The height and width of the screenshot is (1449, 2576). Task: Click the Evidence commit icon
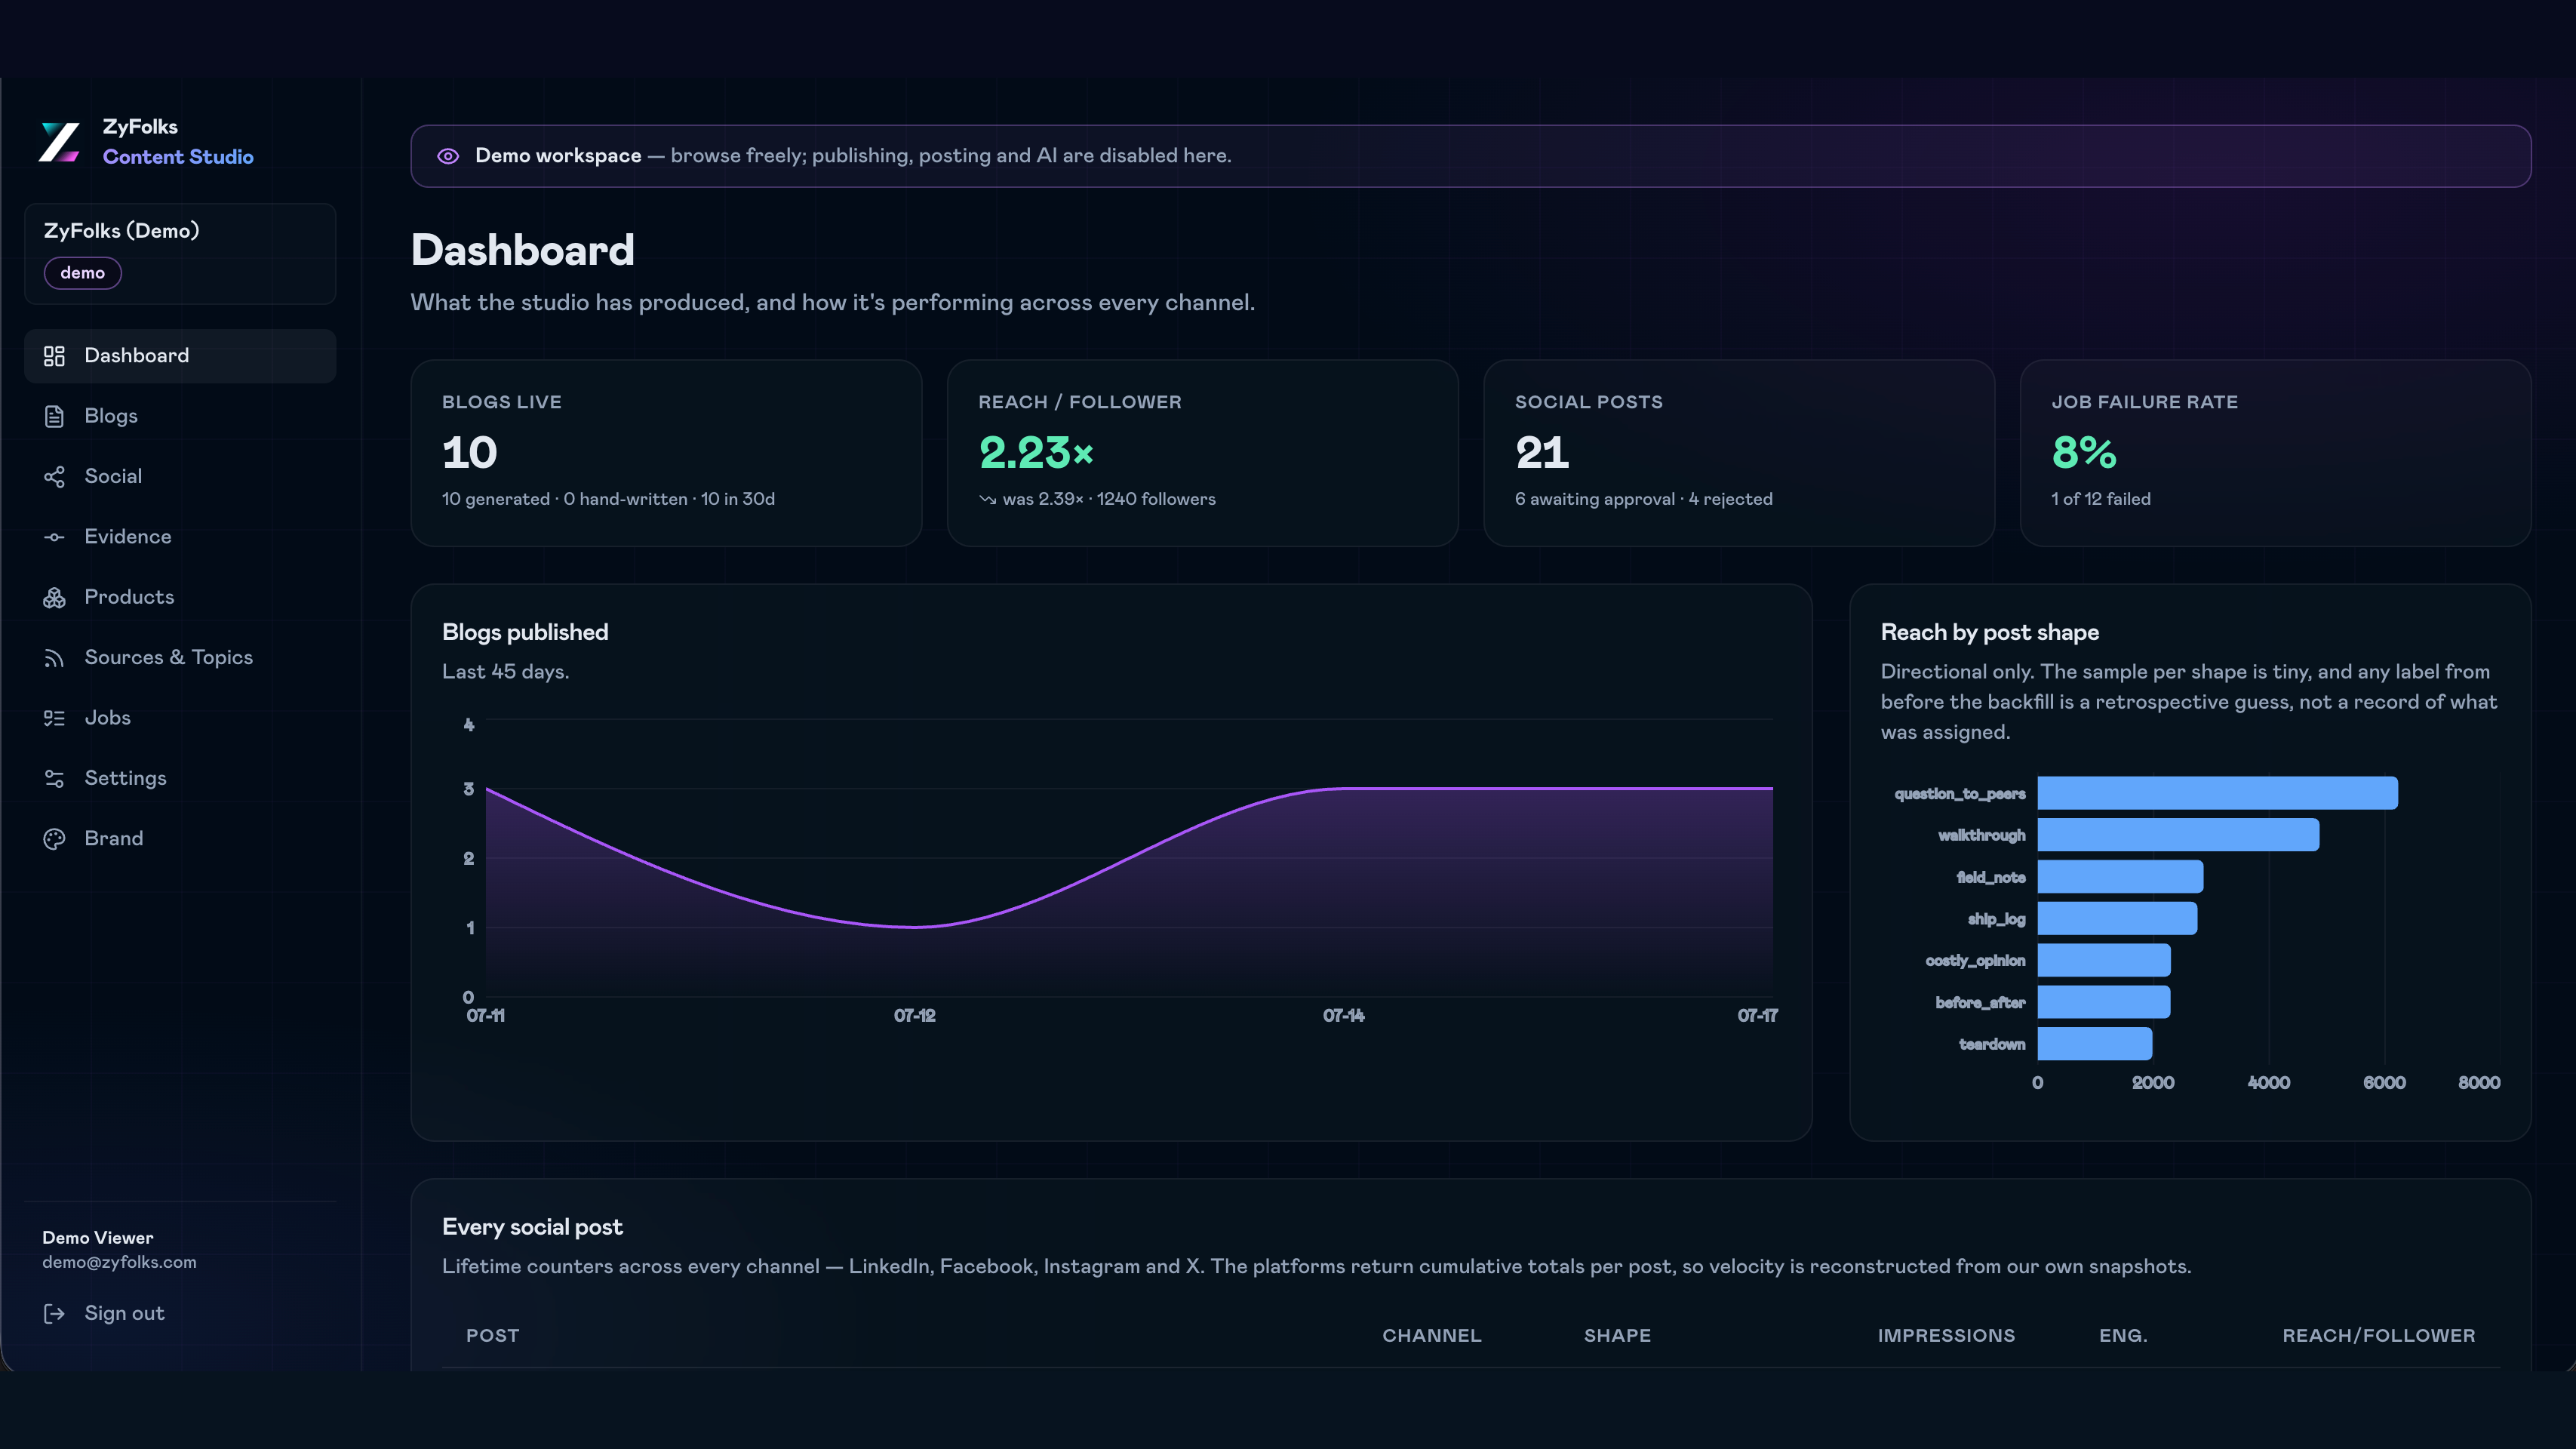coord(54,537)
